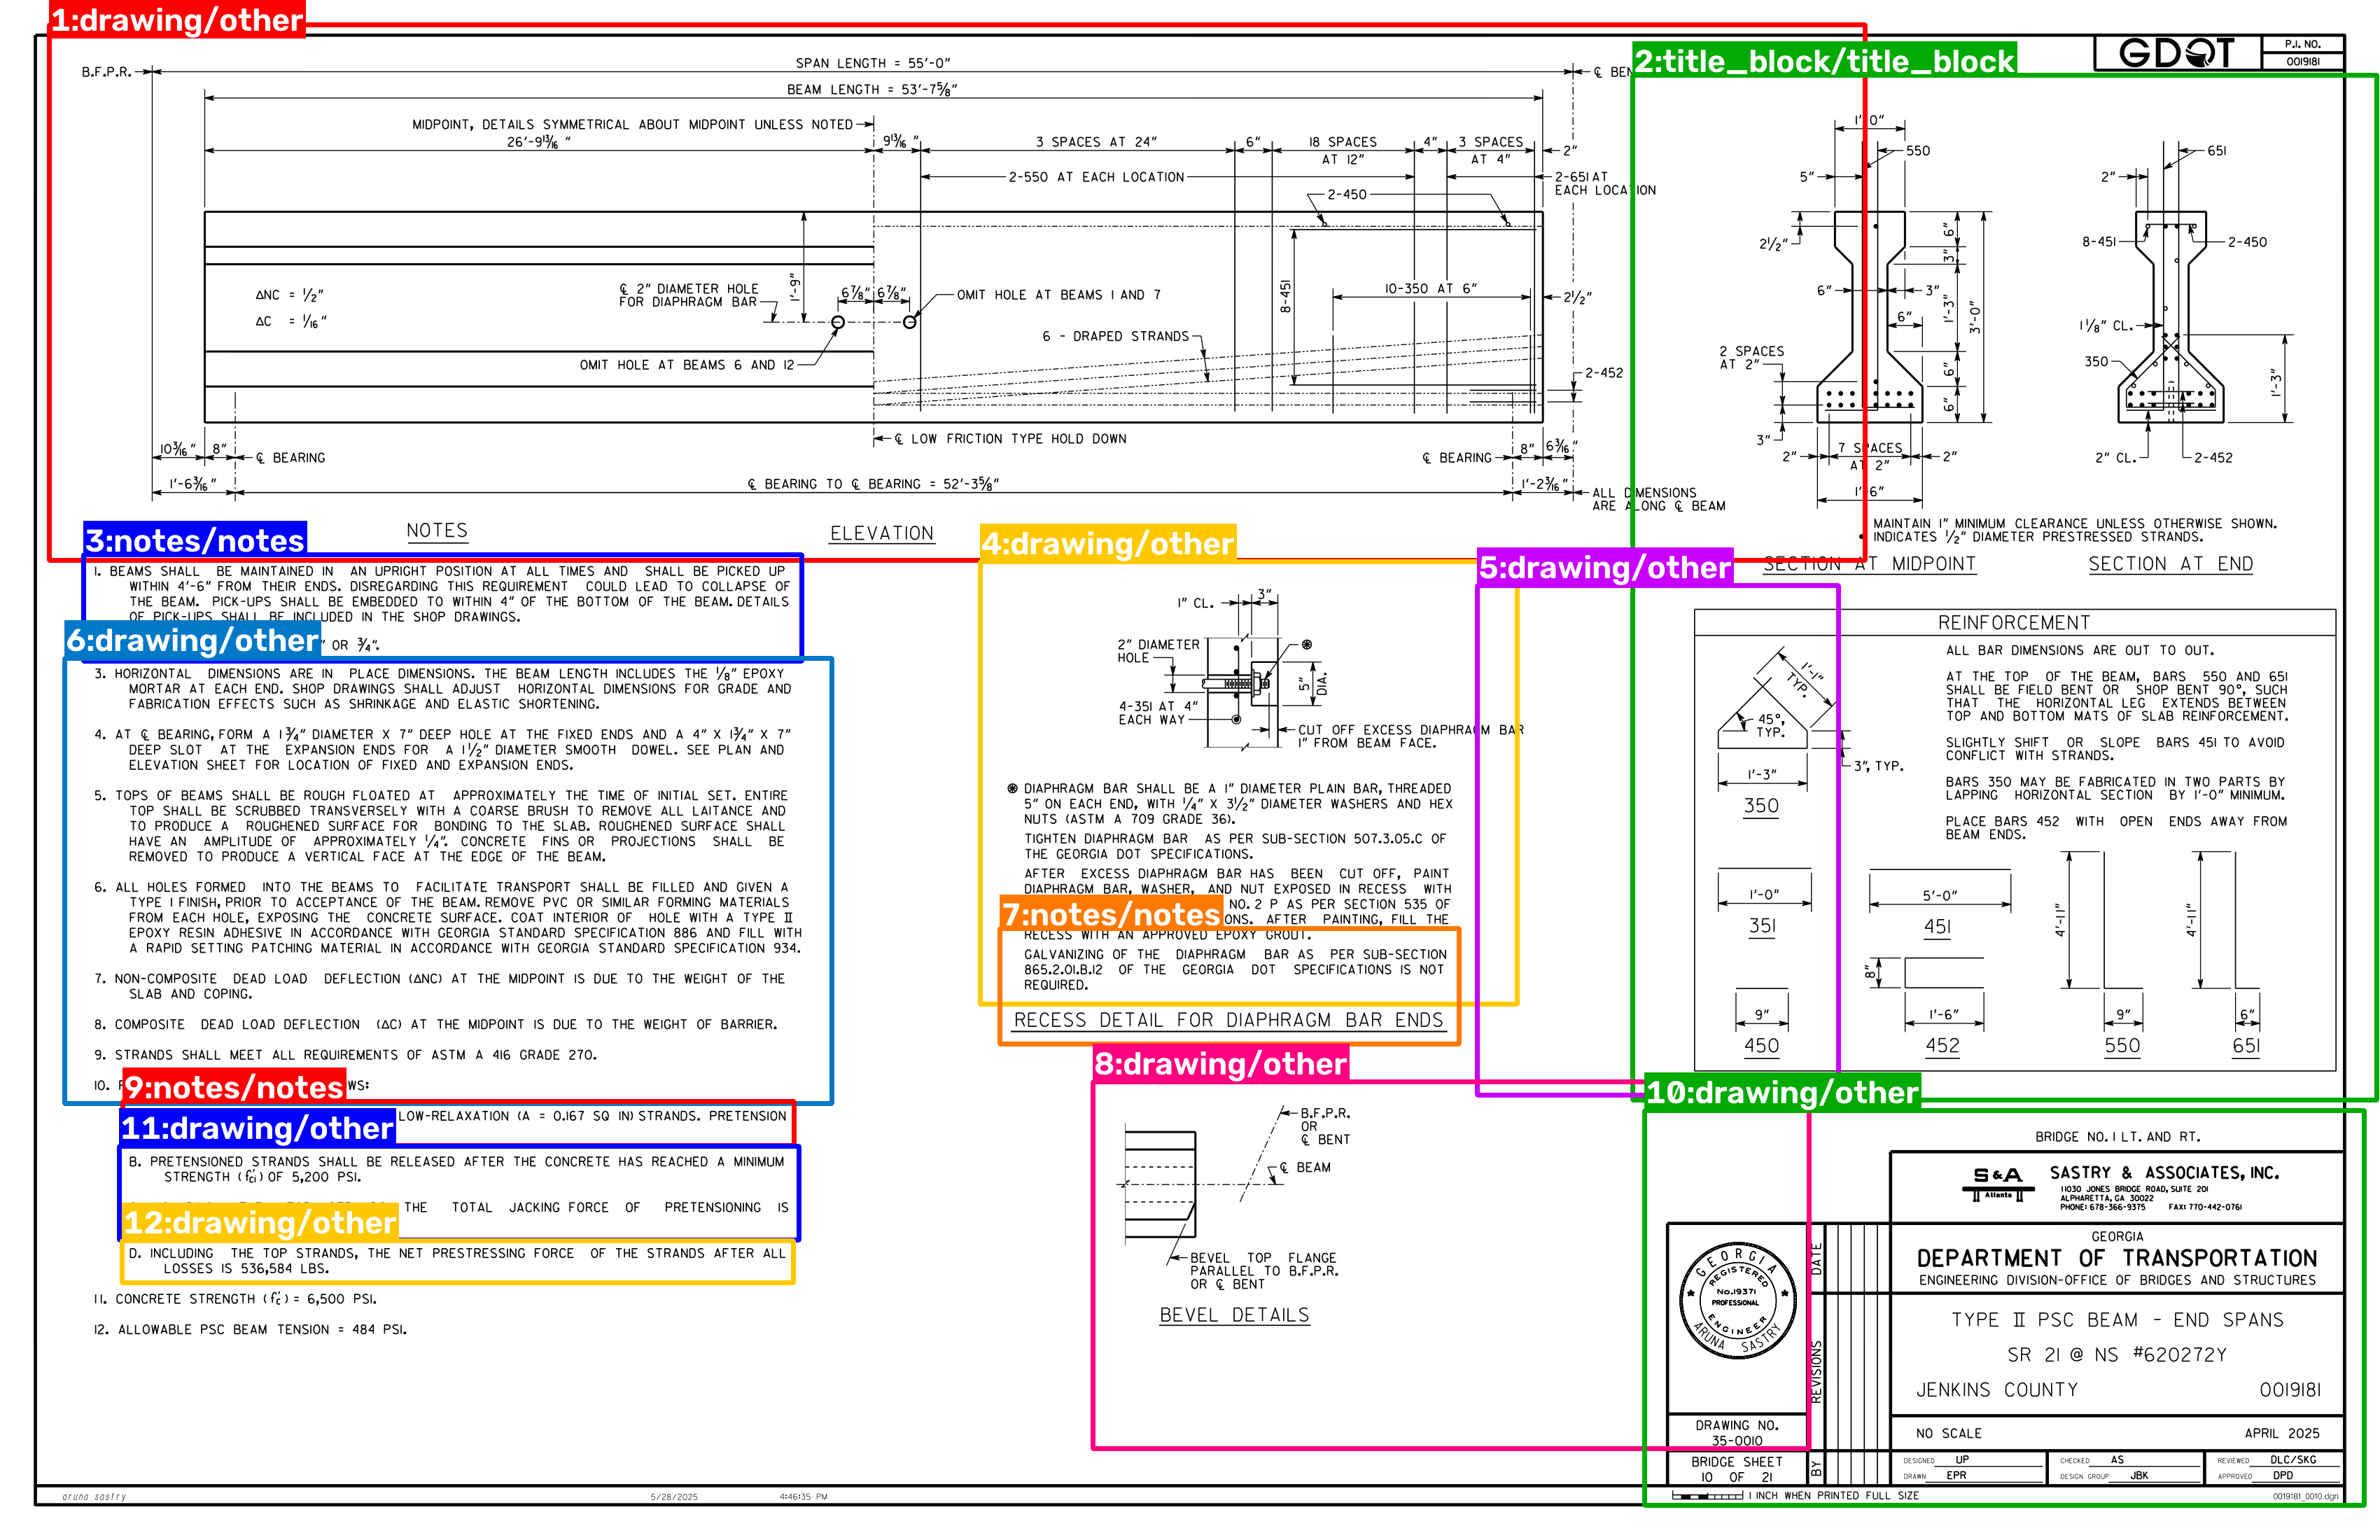Click the S&A Atlanta company logo

[1998, 1184]
